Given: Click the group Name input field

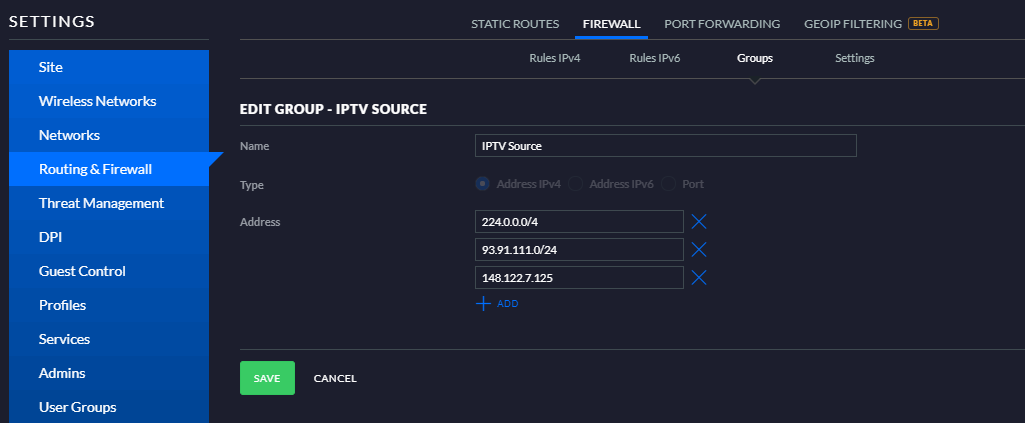Looking at the screenshot, I should pyautogui.click(x=666, y=146).
